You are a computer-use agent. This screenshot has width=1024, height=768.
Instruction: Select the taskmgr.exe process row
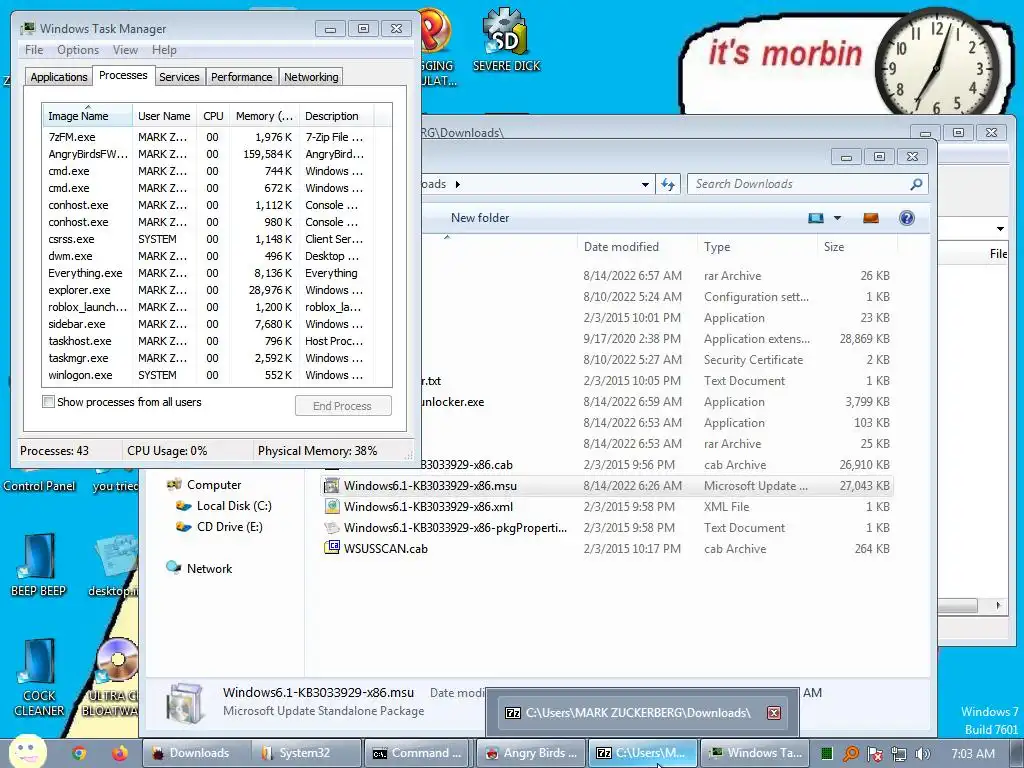point(217,358)
